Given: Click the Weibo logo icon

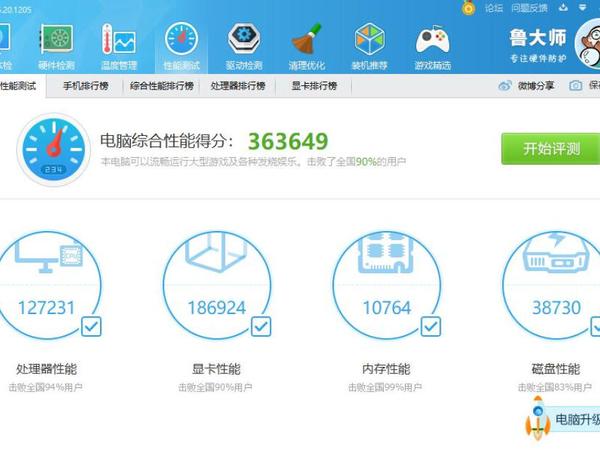Looking at the screenshot, I should pos(505,85).
